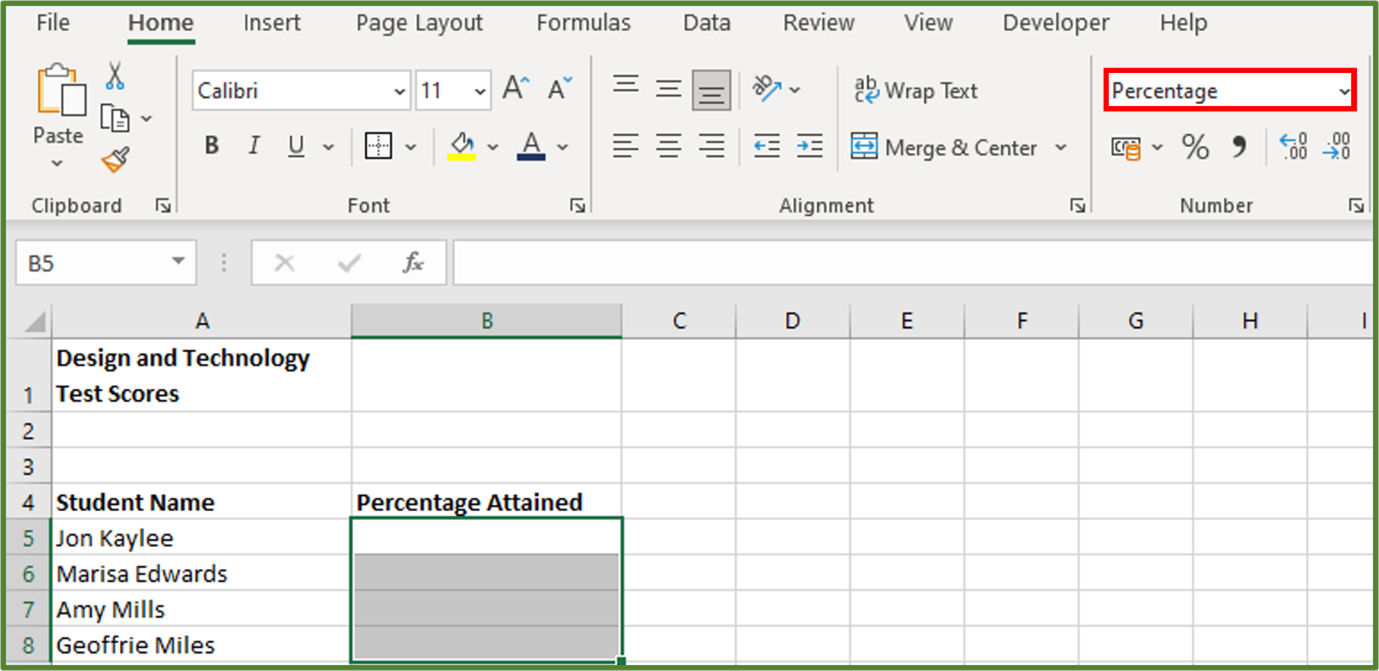Open the Developer ribbon tab
This screenshot has height=671, width=1379.
click(1055, 22)
